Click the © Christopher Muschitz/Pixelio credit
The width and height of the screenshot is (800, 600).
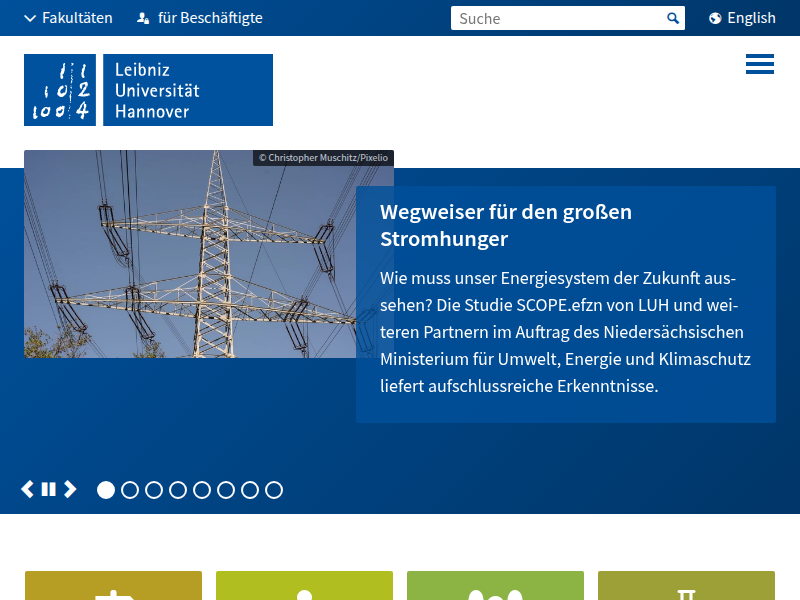pyautogui.click(x=323, y=158)
